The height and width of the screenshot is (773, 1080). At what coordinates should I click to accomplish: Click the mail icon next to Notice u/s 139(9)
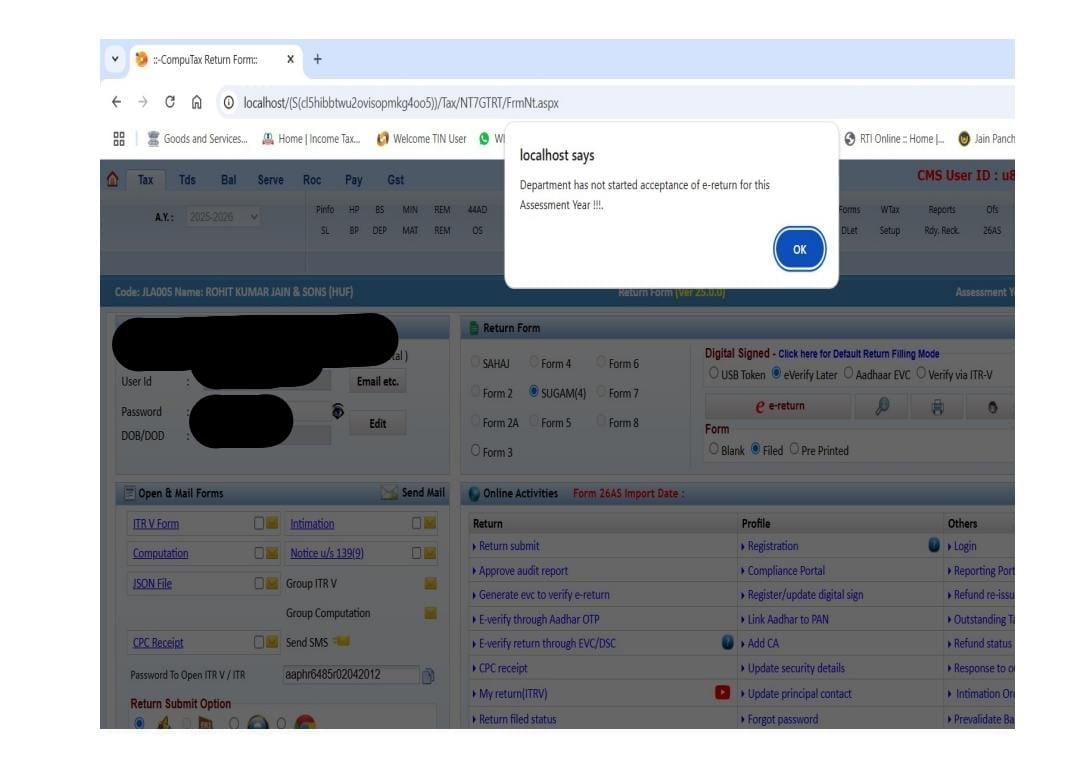(430, 553)
